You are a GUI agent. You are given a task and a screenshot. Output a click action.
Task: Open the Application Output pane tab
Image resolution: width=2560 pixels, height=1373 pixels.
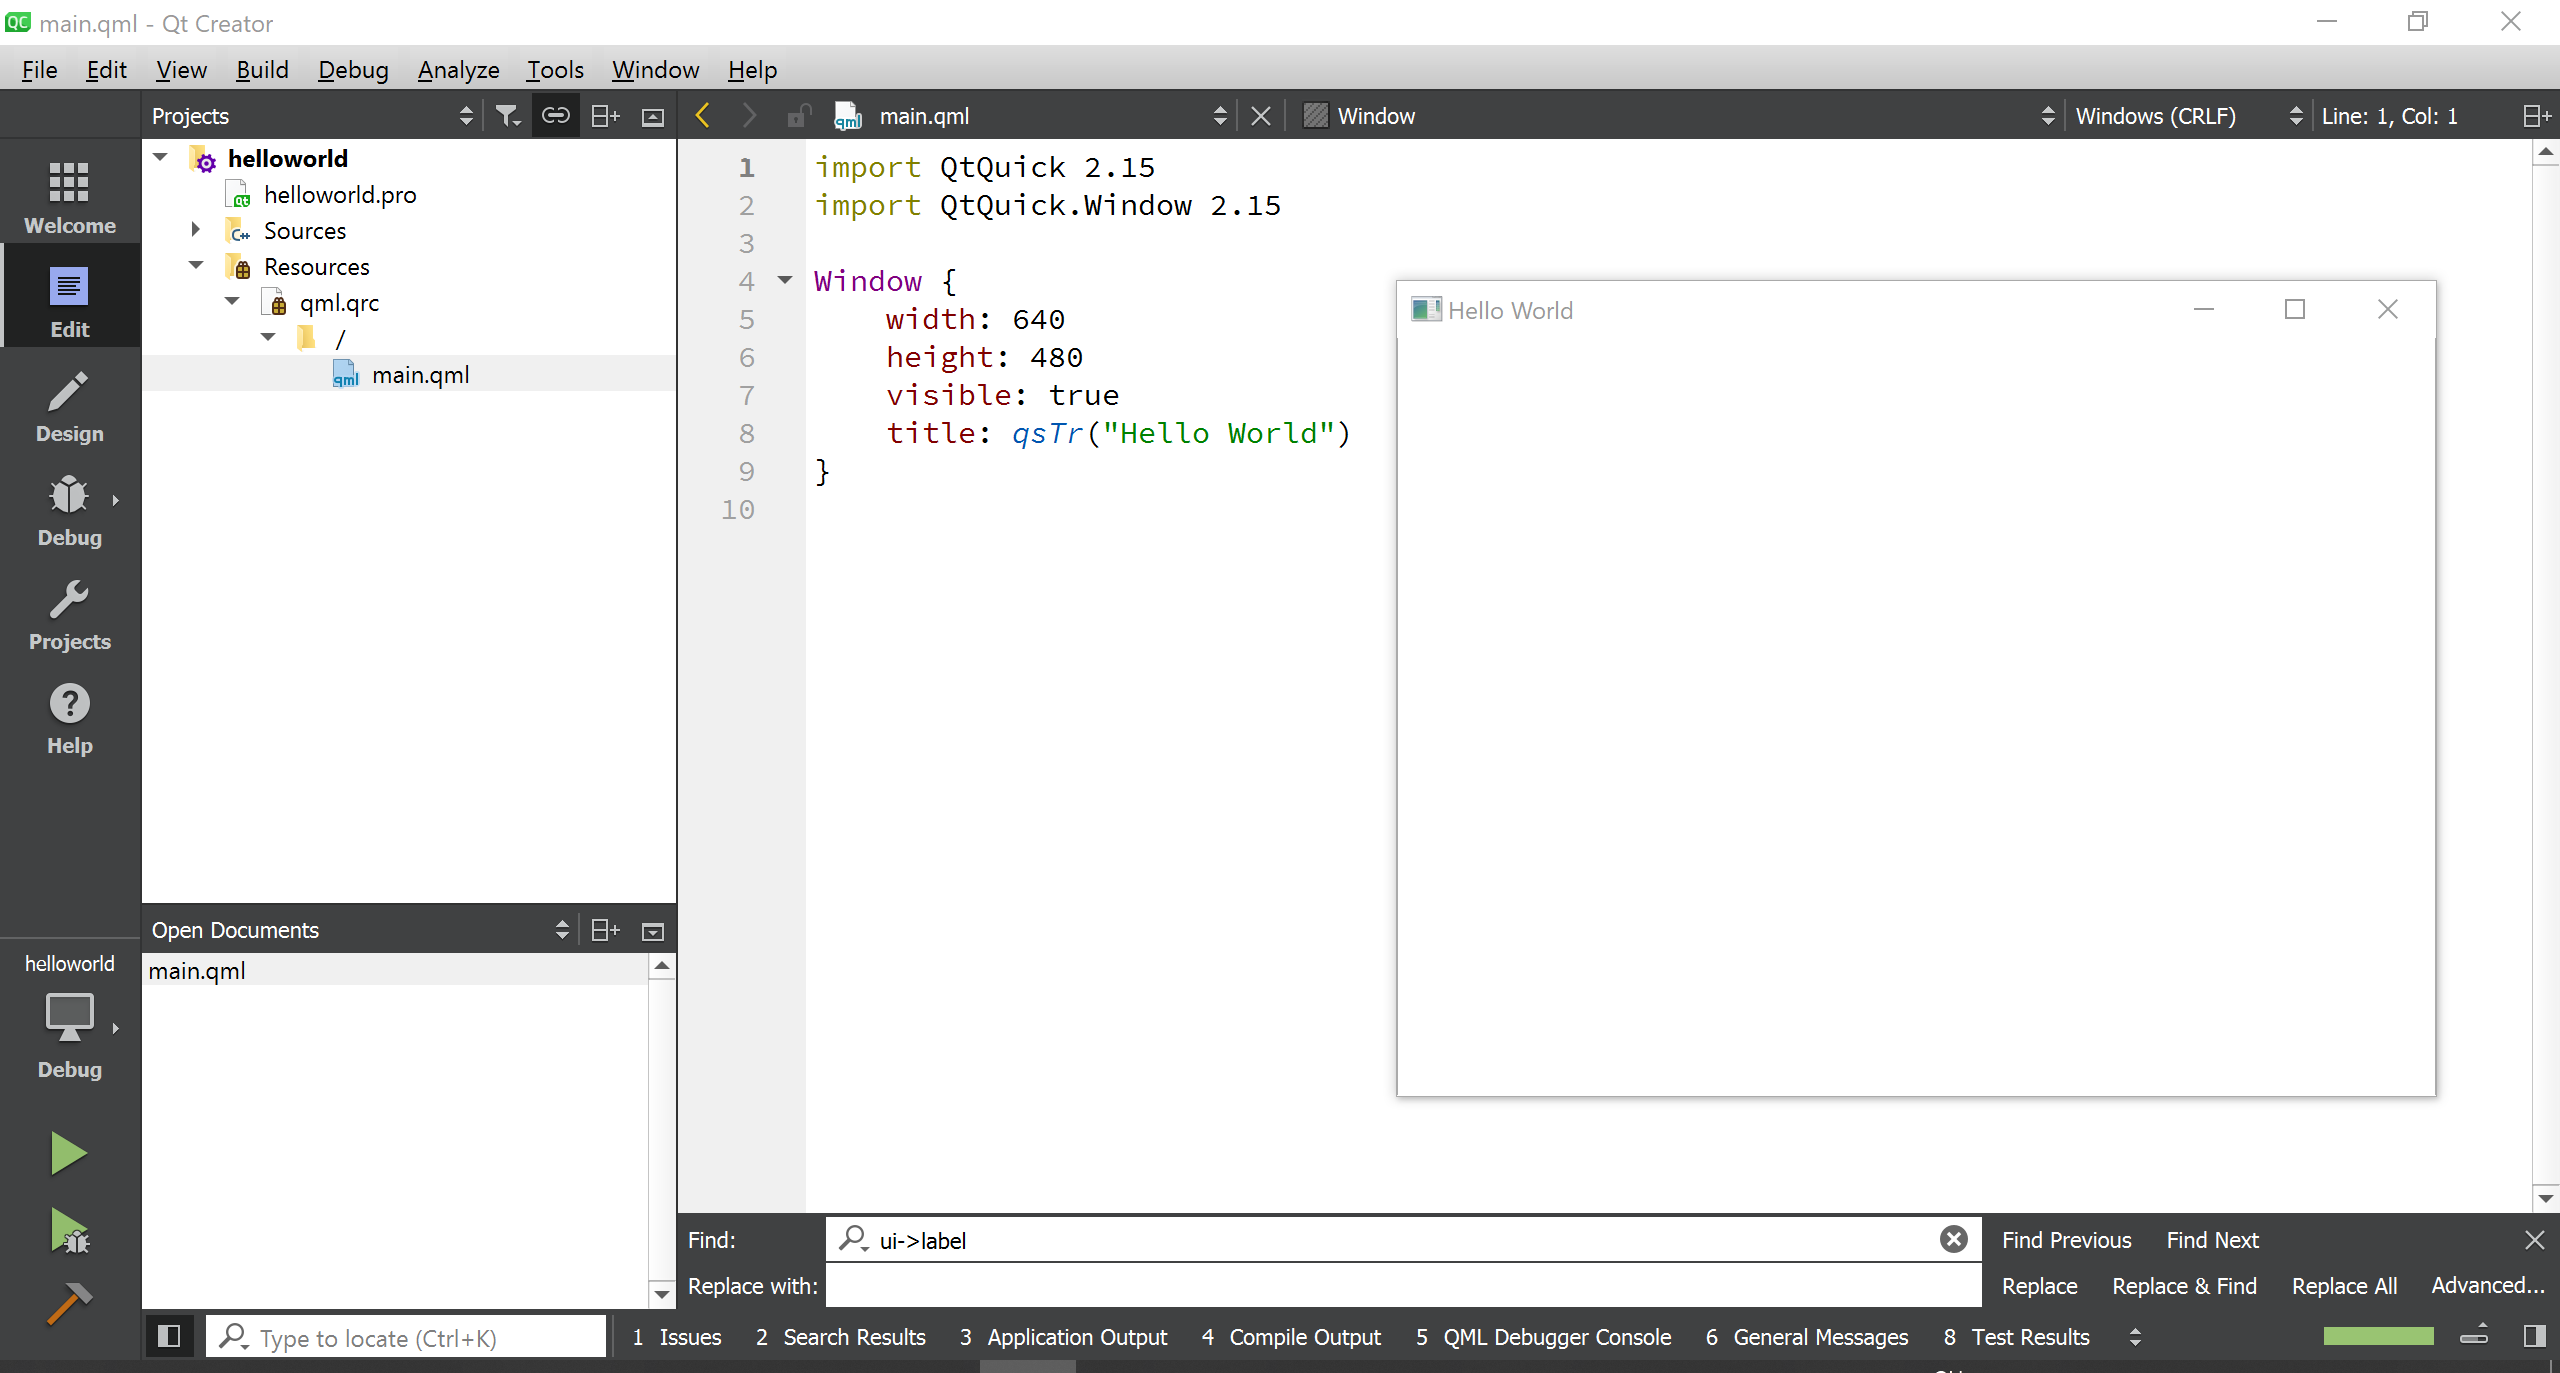[x=1064, y=1337]
